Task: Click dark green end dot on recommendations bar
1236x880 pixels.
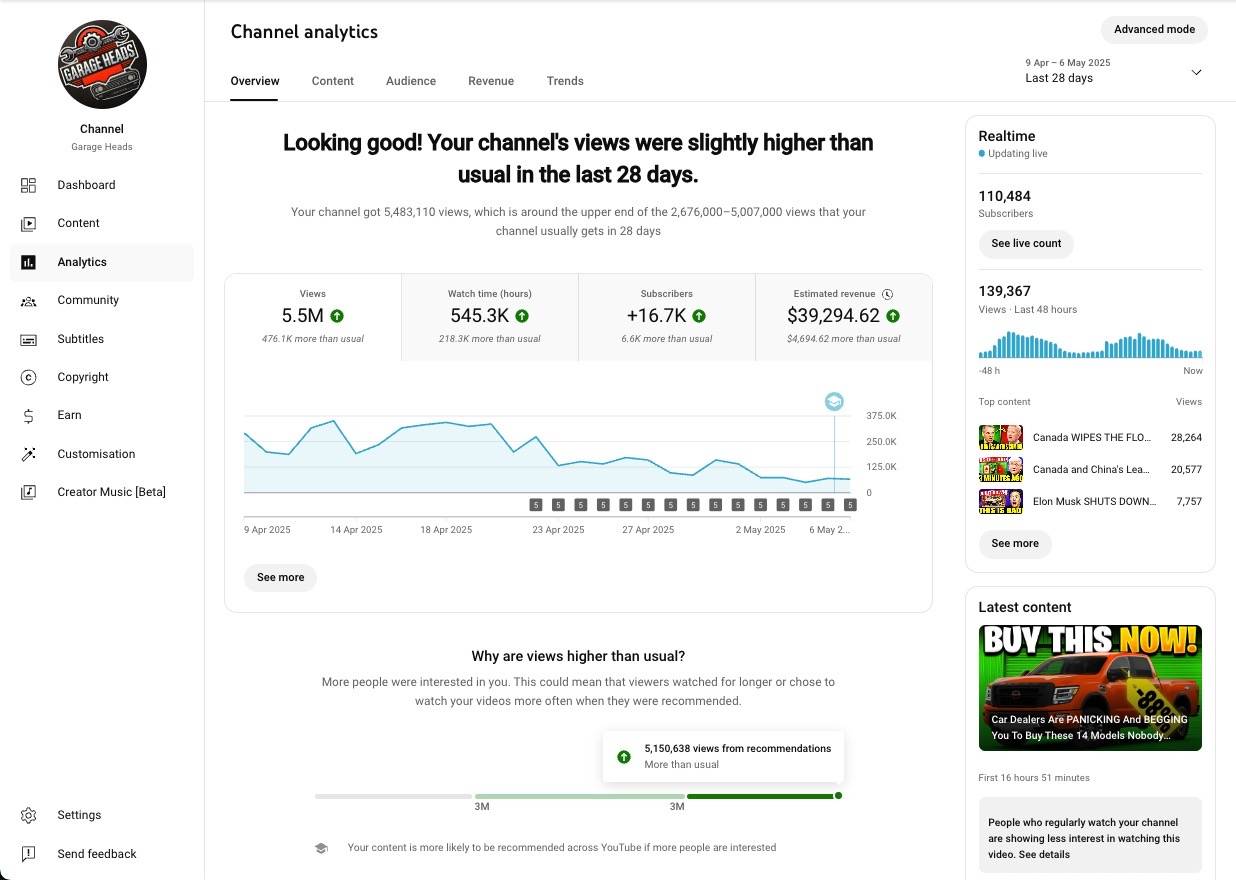Action: (x=838, y=796)
